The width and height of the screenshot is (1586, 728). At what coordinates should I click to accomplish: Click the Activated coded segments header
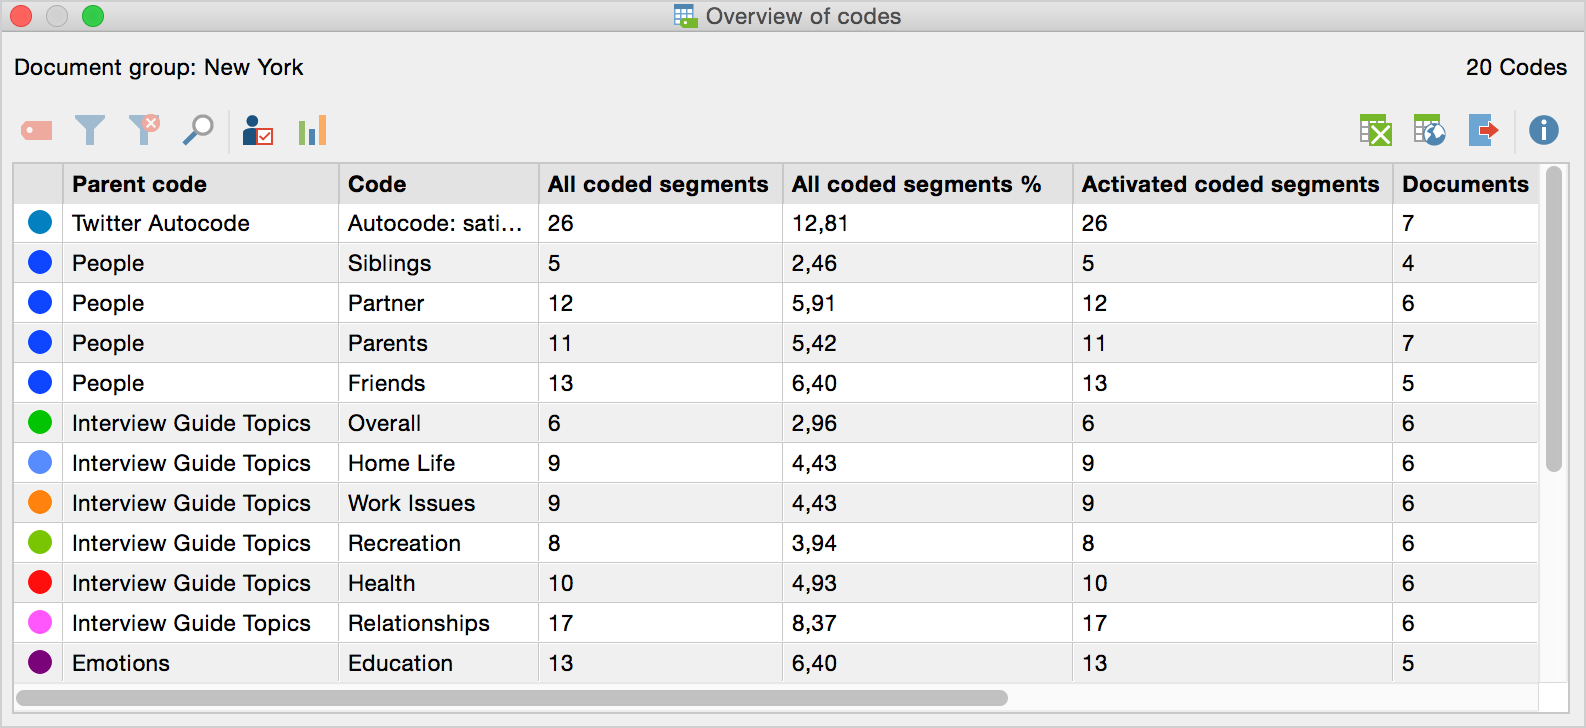(1230, 184)
